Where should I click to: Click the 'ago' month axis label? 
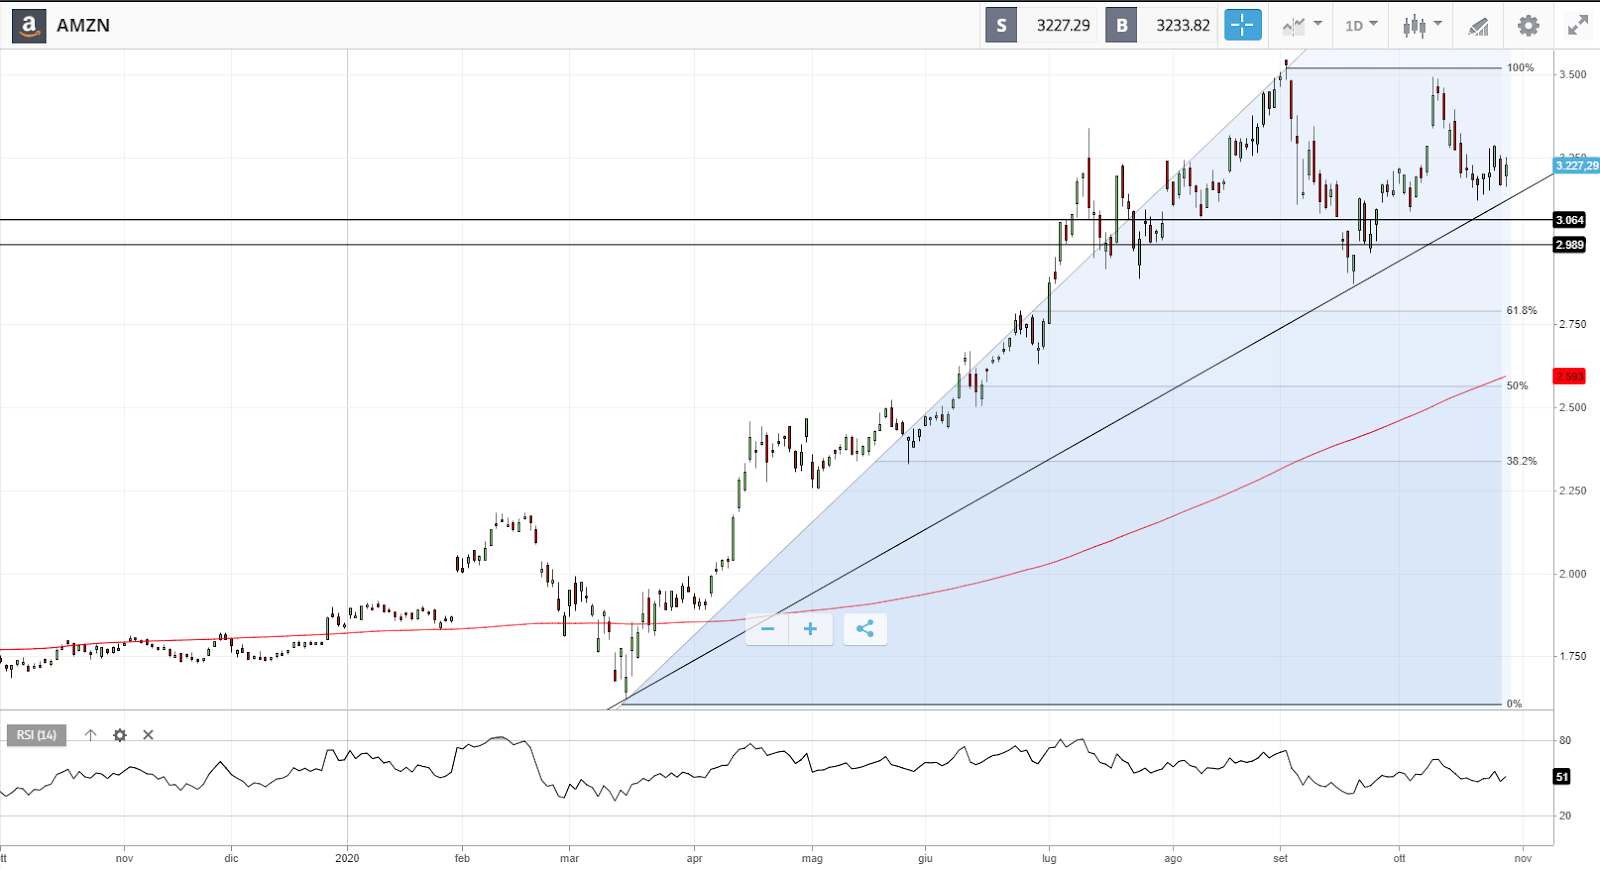click(1173, 858)
